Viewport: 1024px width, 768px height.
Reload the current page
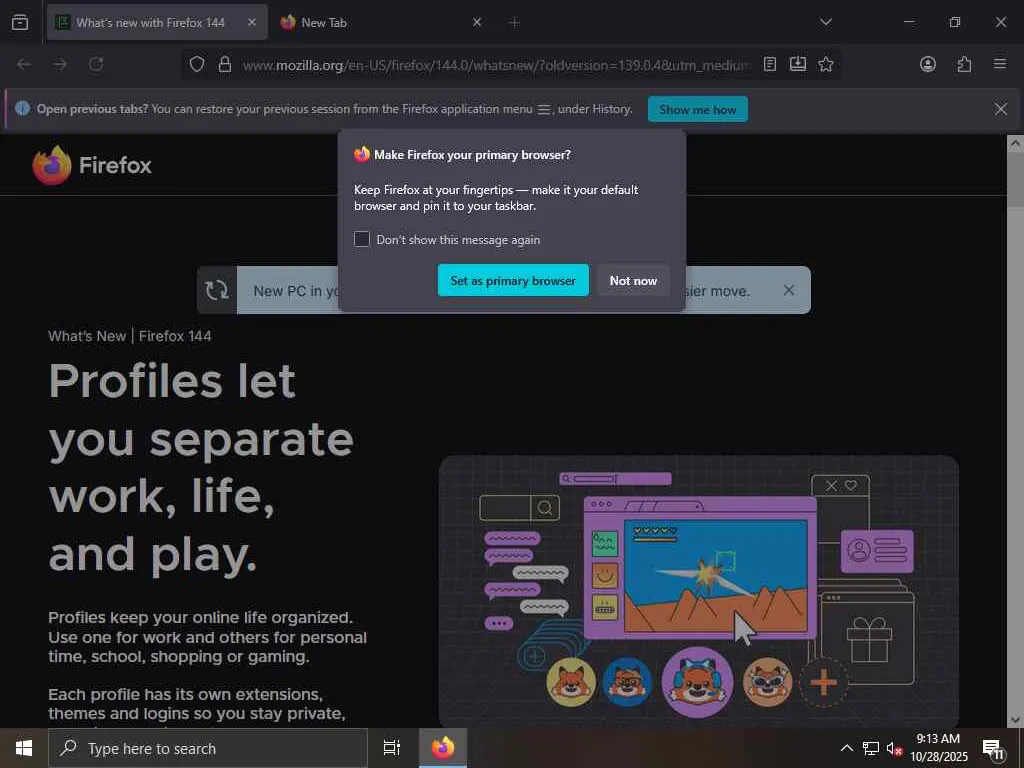96,64
